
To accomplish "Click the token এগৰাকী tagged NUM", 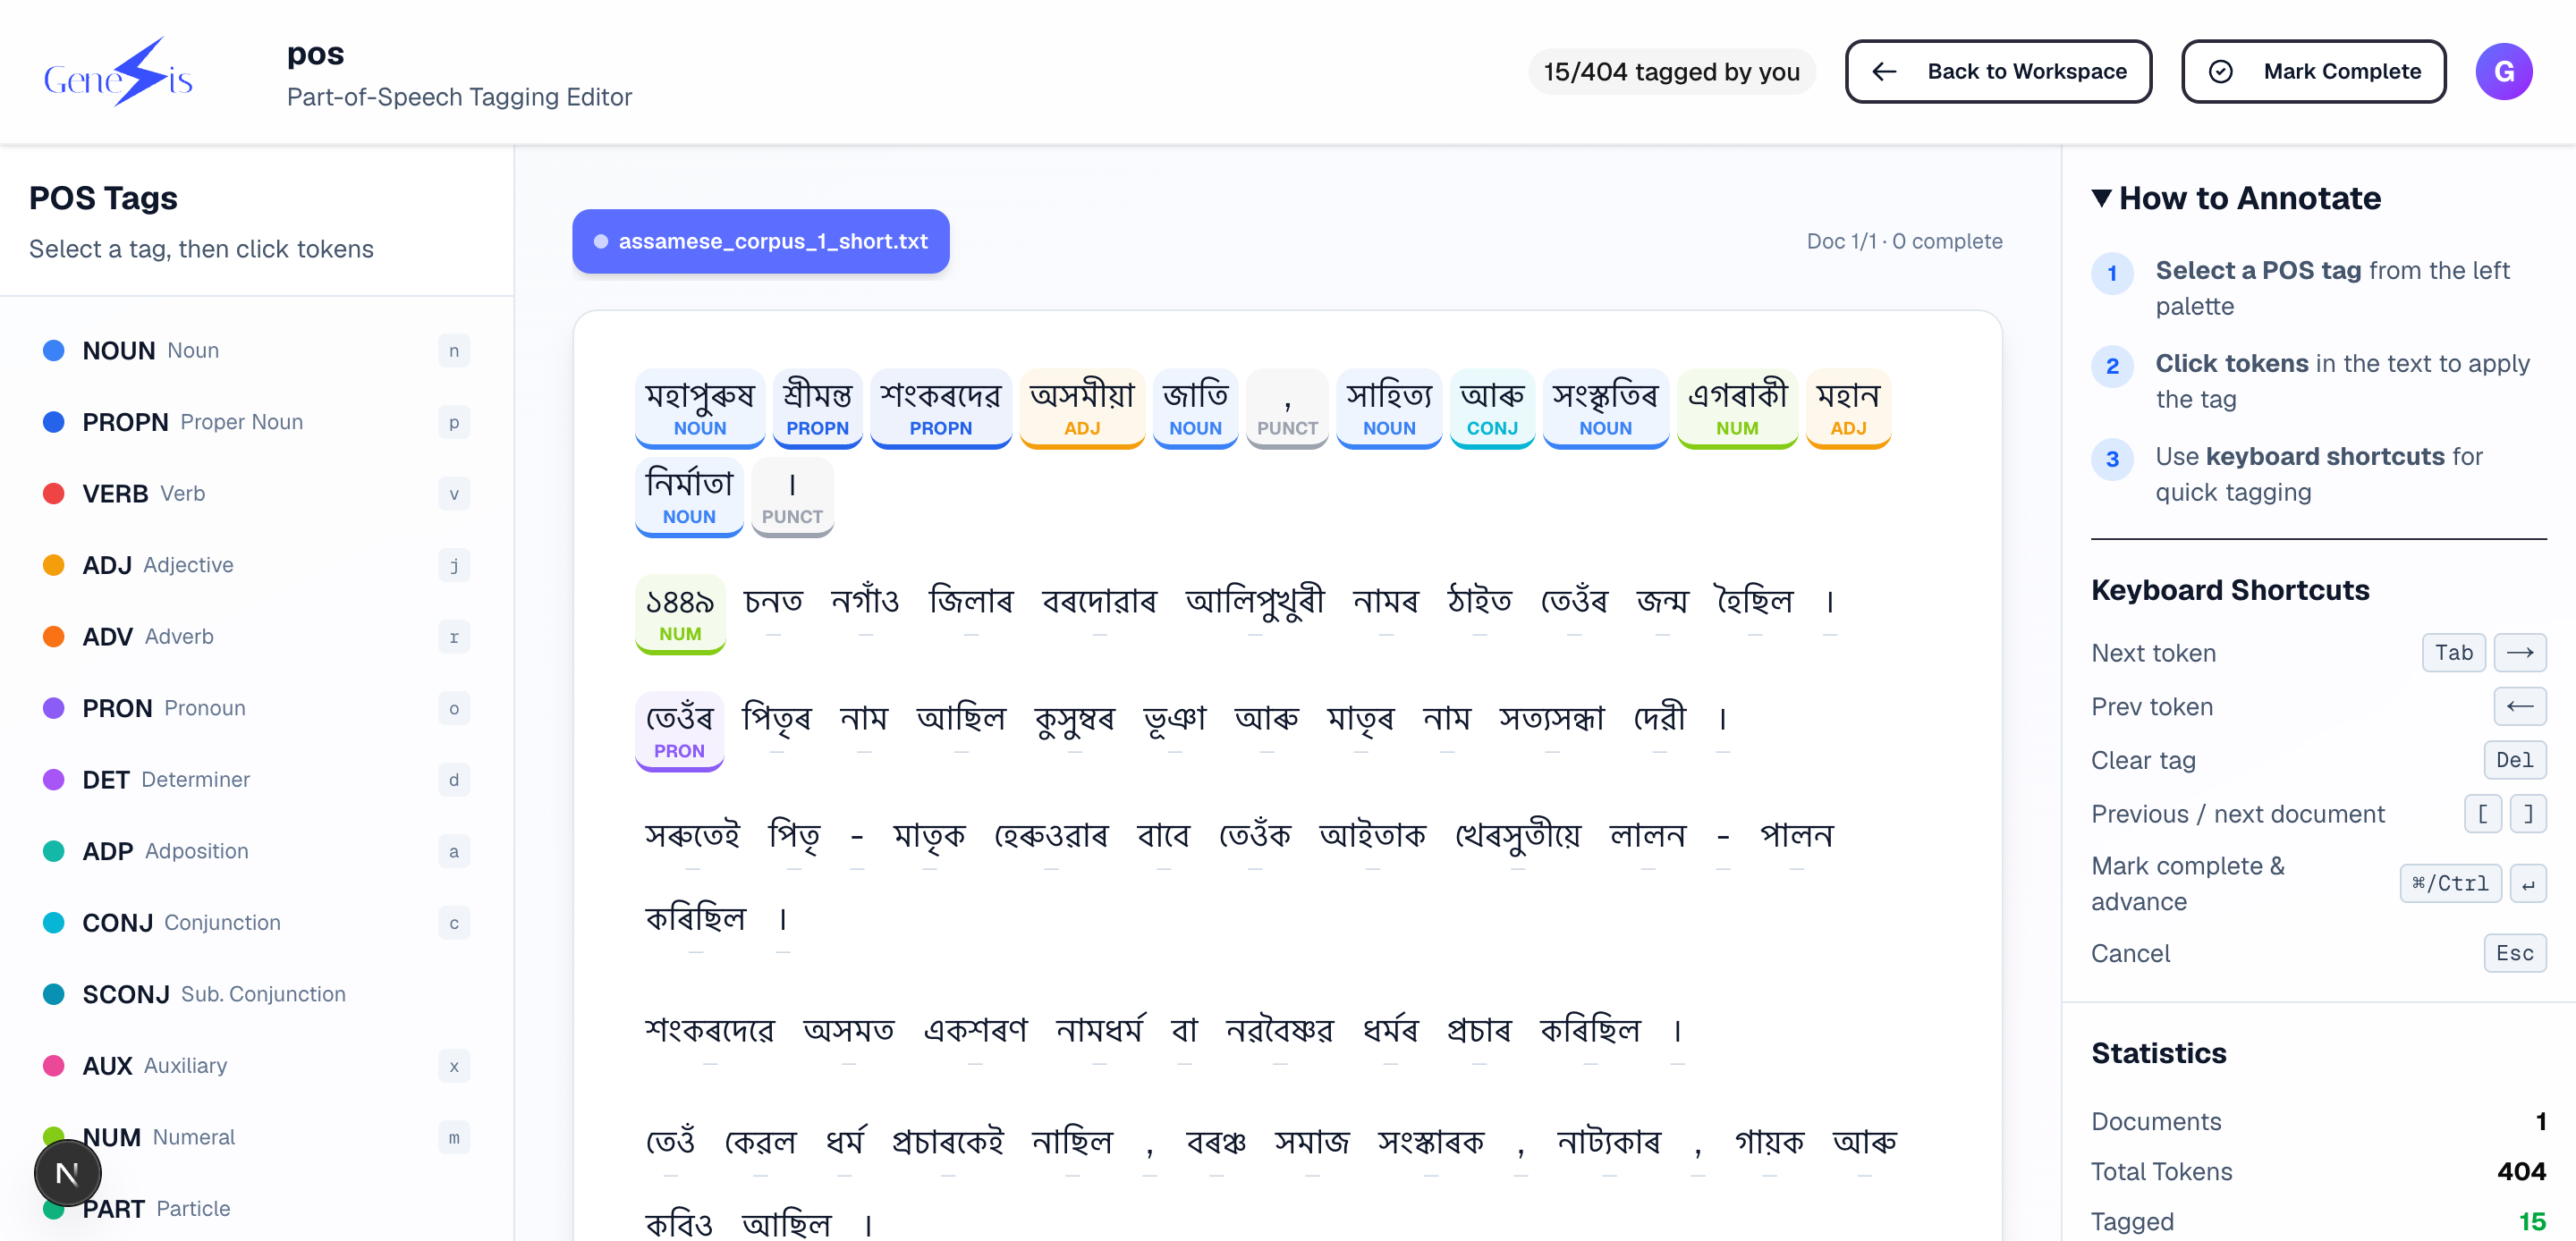I will 1737,408.
